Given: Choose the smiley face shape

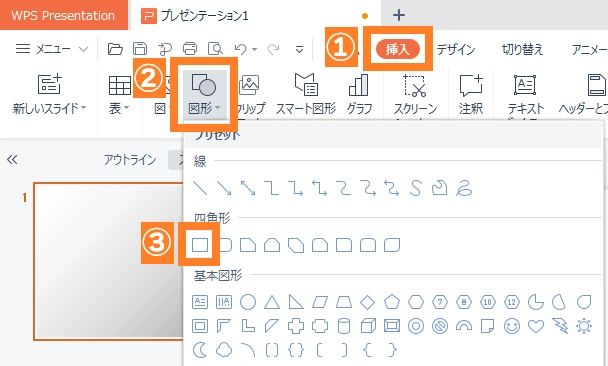Looking at the screenshot, I should point(512,326).
